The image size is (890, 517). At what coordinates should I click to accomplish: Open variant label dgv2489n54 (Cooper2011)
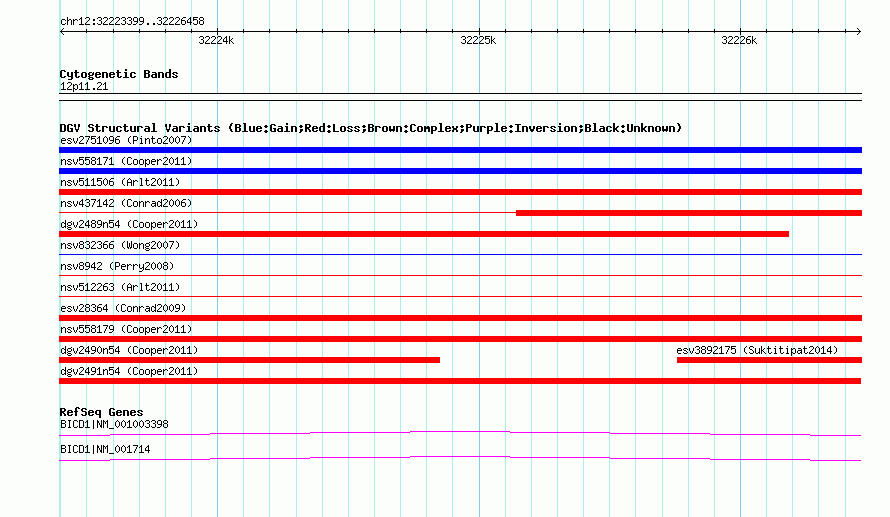(x=129, y=224)
